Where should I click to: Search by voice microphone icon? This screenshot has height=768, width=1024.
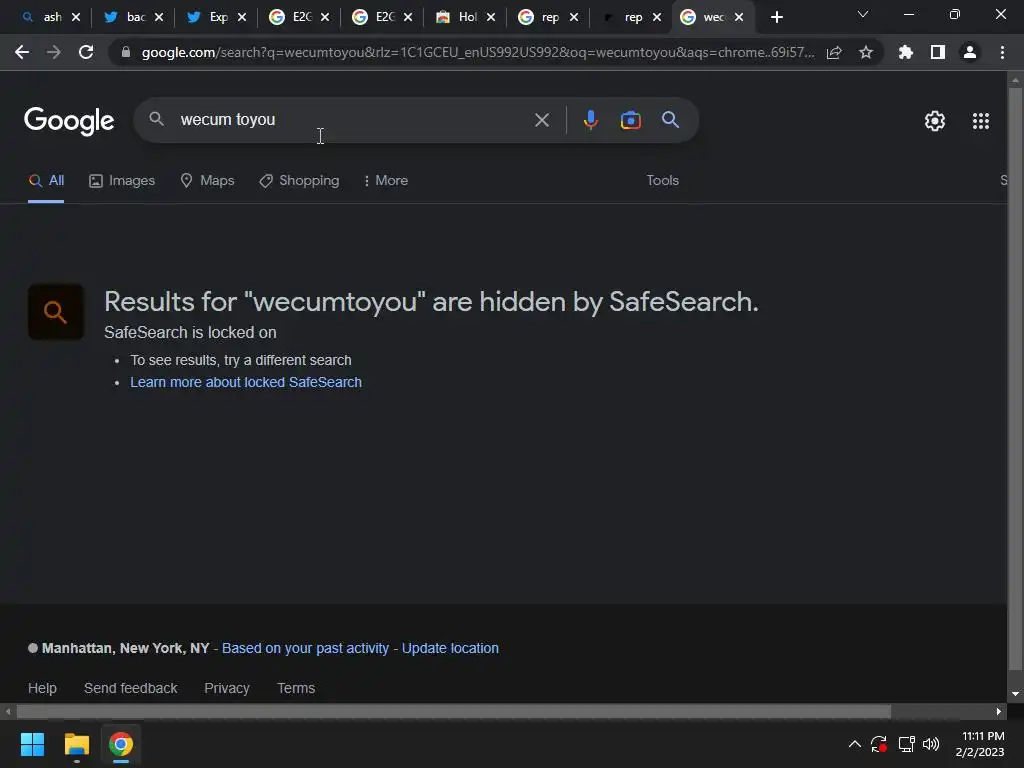pos(590,120)
